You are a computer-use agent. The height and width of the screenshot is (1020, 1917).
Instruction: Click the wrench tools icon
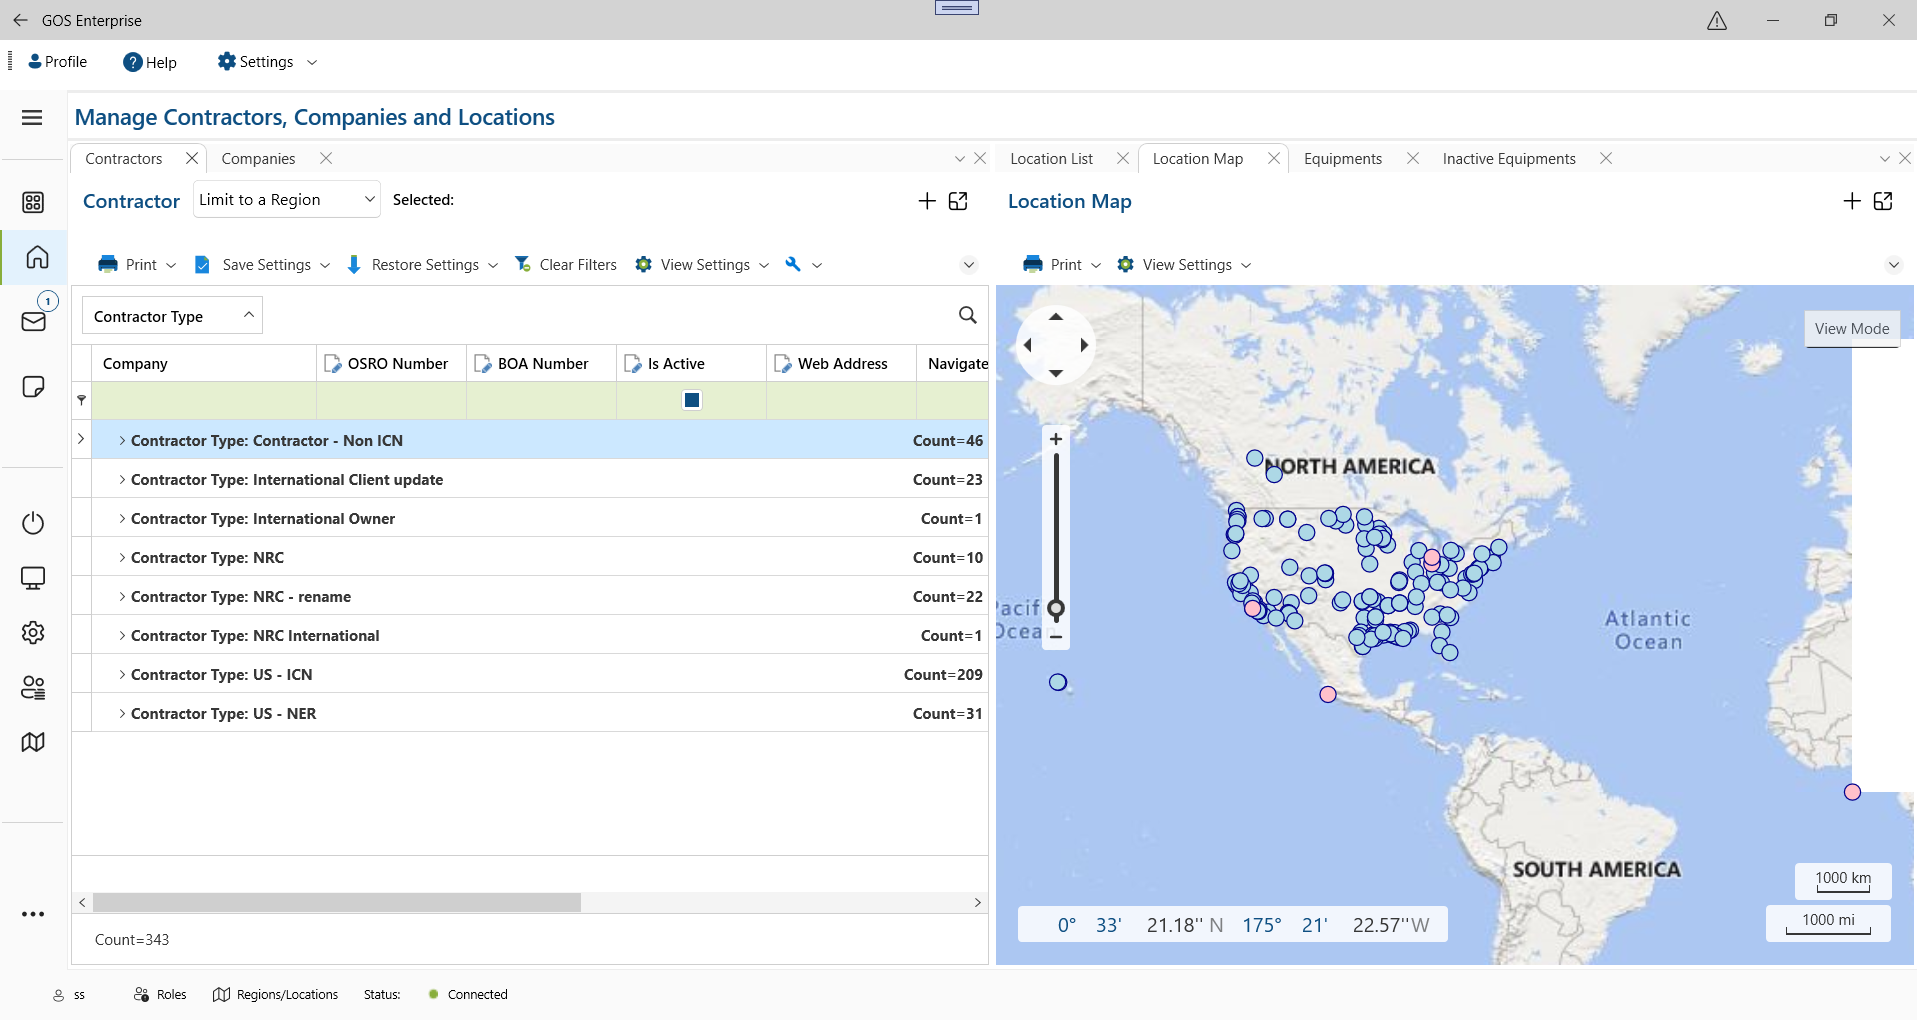click(793, 265)
